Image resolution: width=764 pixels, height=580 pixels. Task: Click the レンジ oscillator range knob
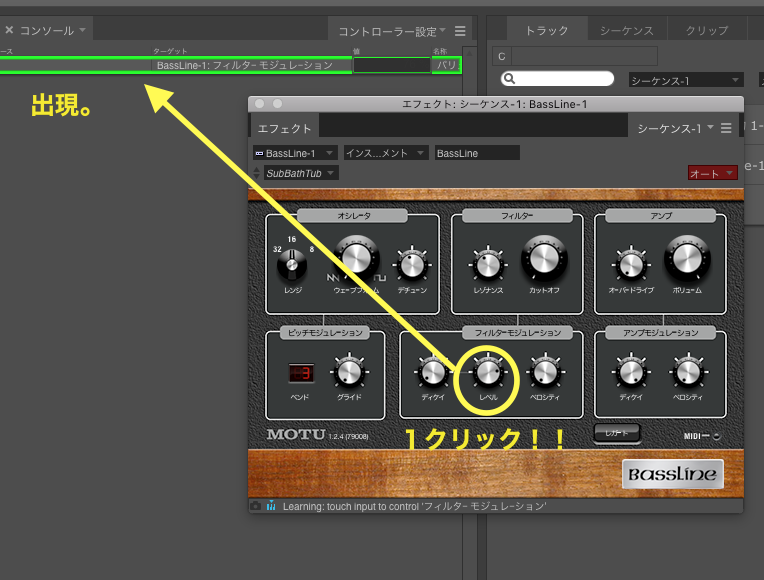coord(292,265)
